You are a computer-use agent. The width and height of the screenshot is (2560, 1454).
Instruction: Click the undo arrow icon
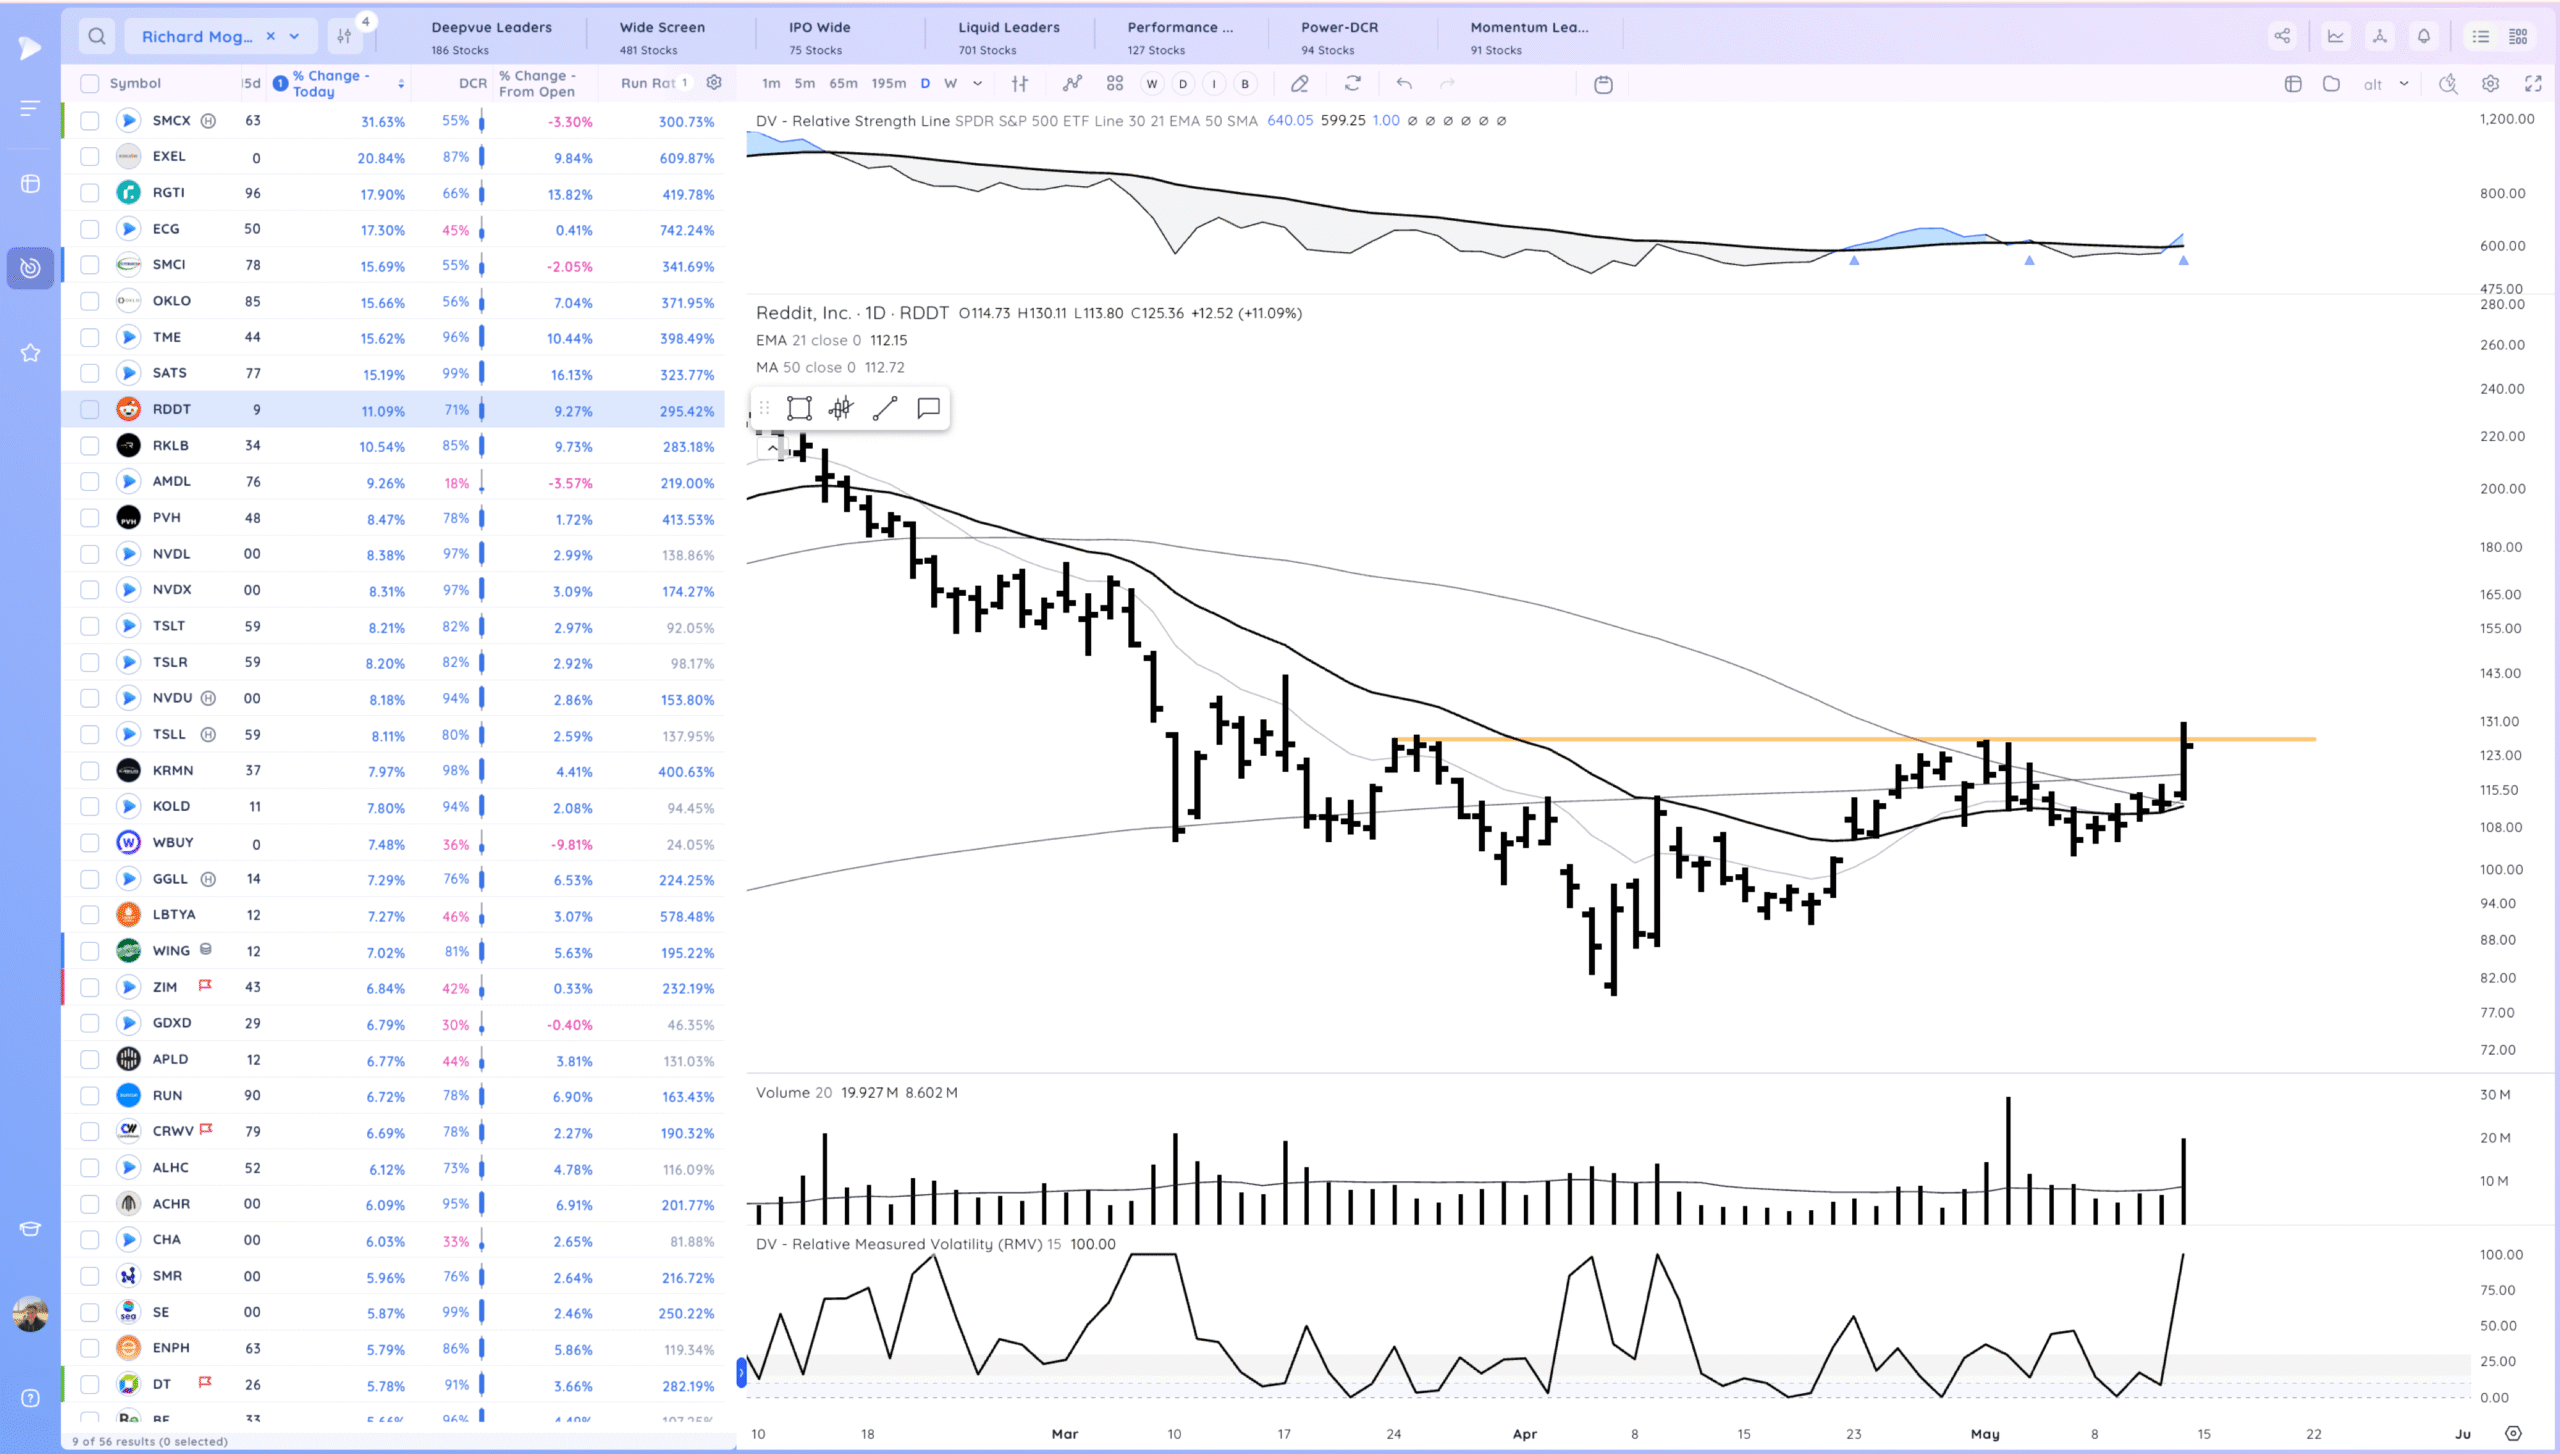[x=1404, y=84]
